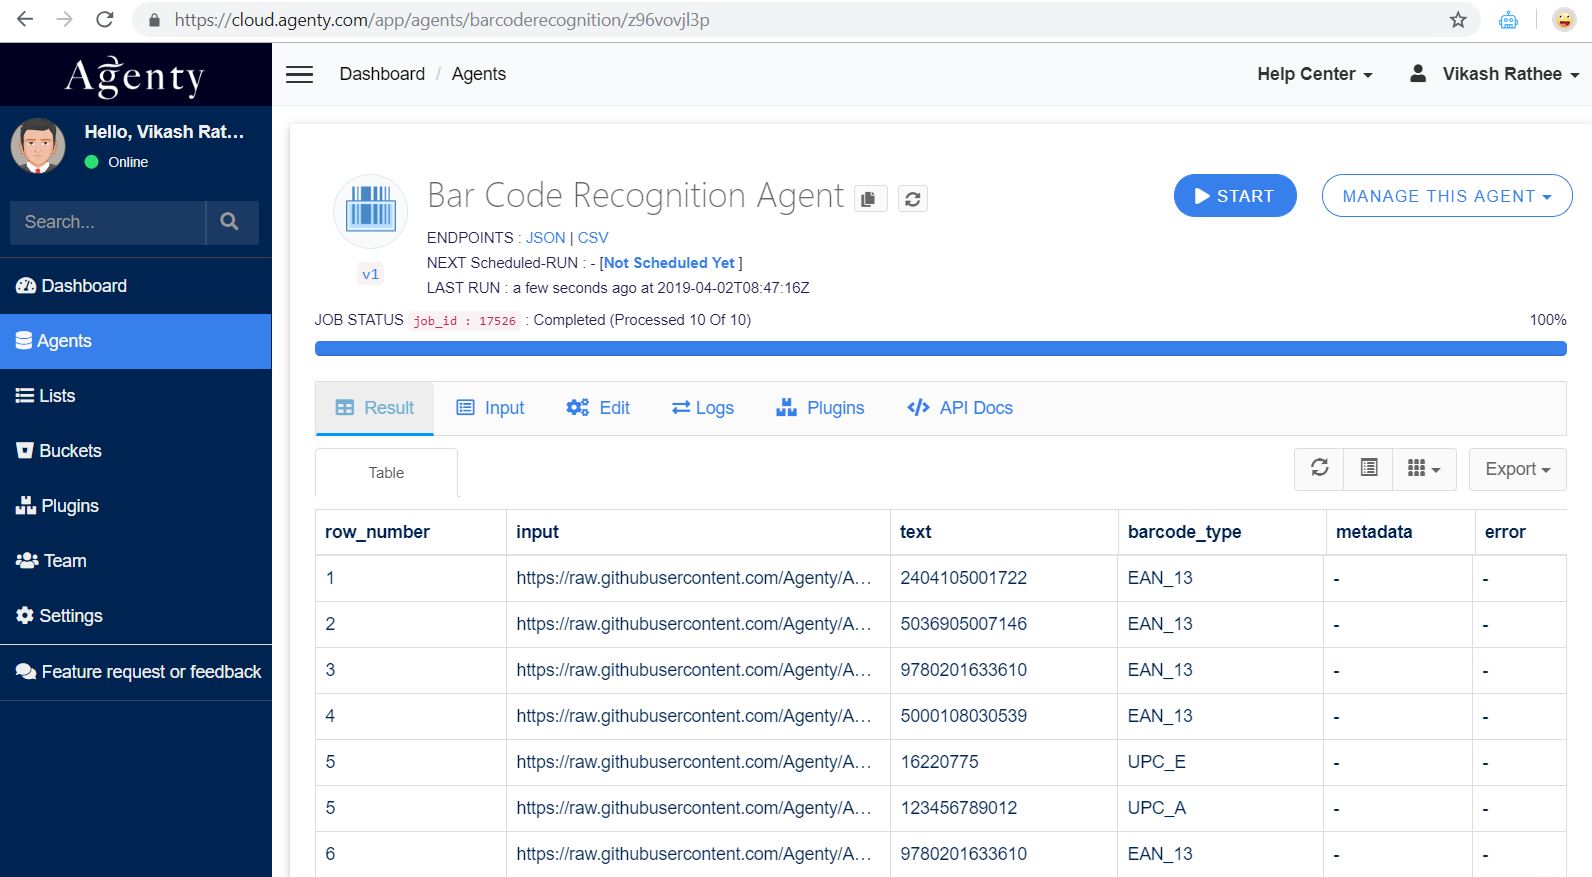1592x877 pixels.
Task: Click the Not Scheduled Yet link
Action: coord(669,263)
